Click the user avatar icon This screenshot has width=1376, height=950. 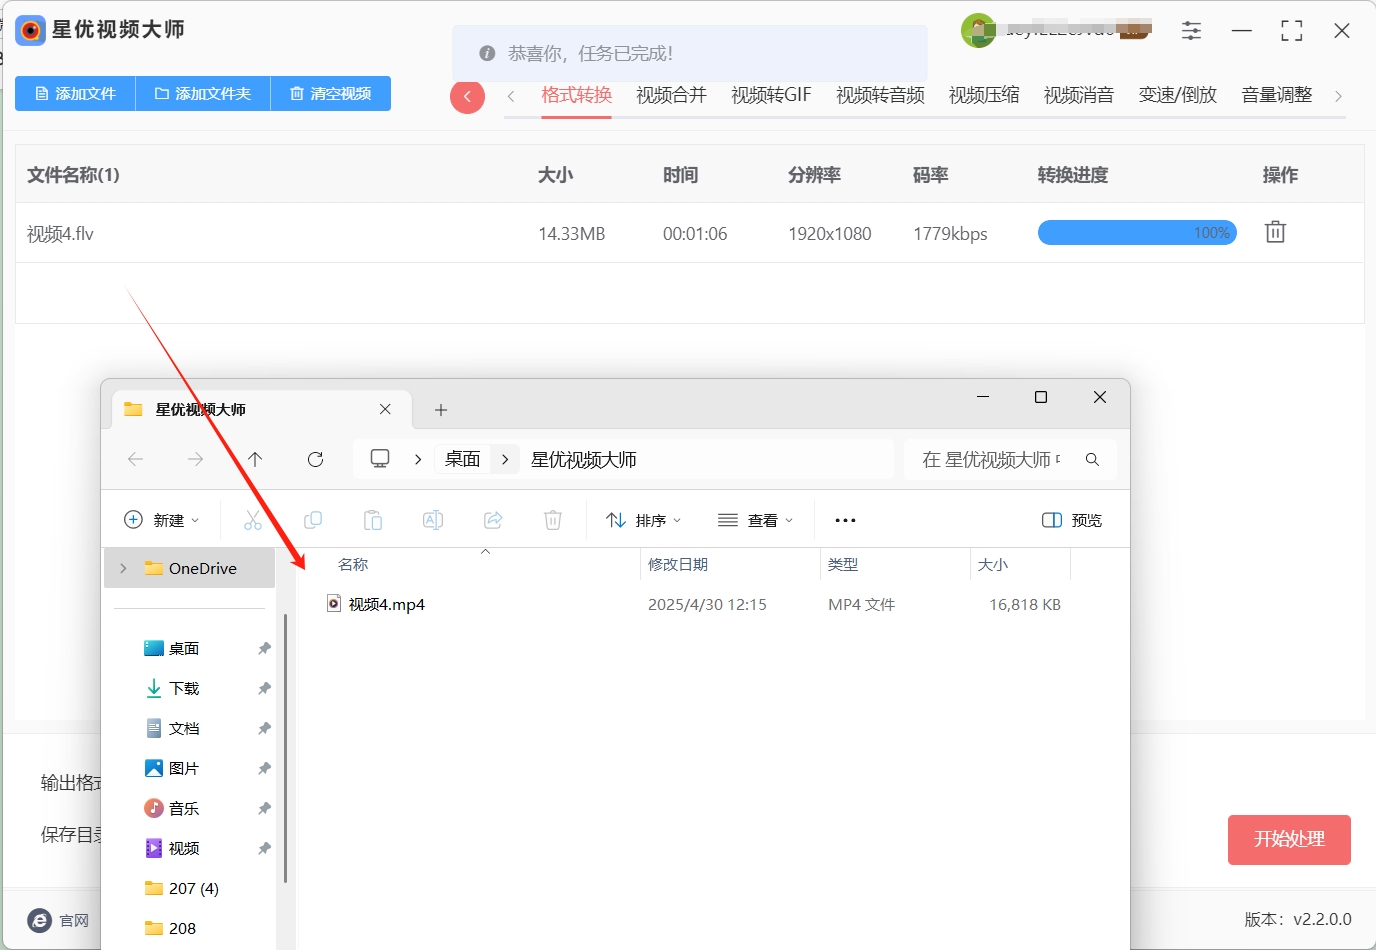point(978,31)
